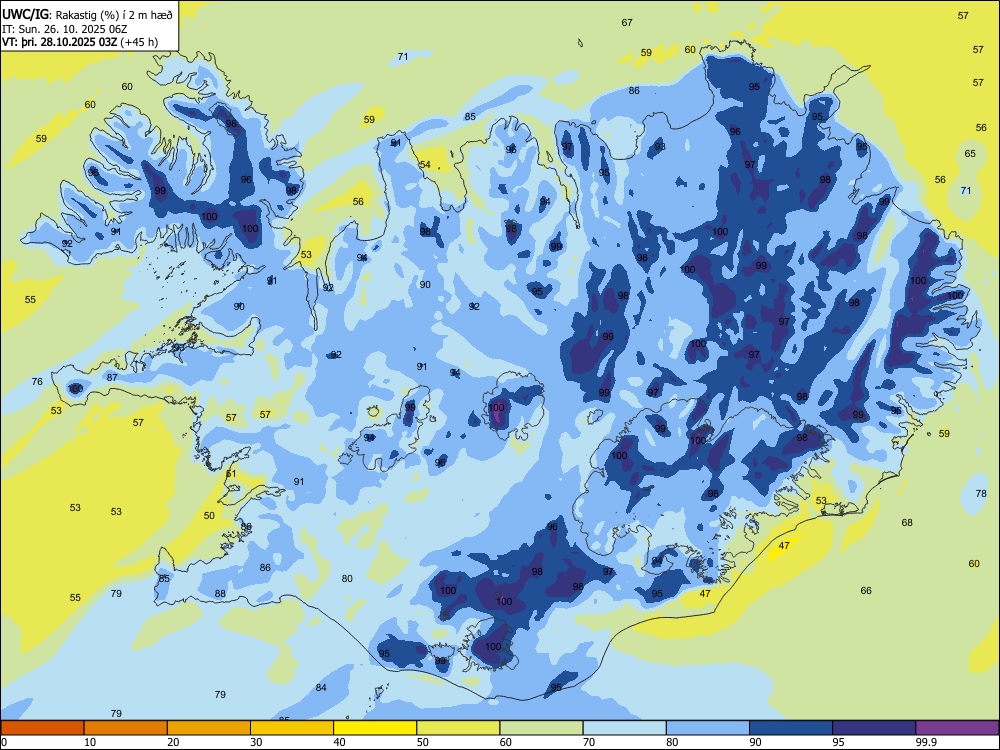Click the legend scale label '99.9'
Image resolution: width=1000 pixels, height=750 pixels.
[926, 742]
